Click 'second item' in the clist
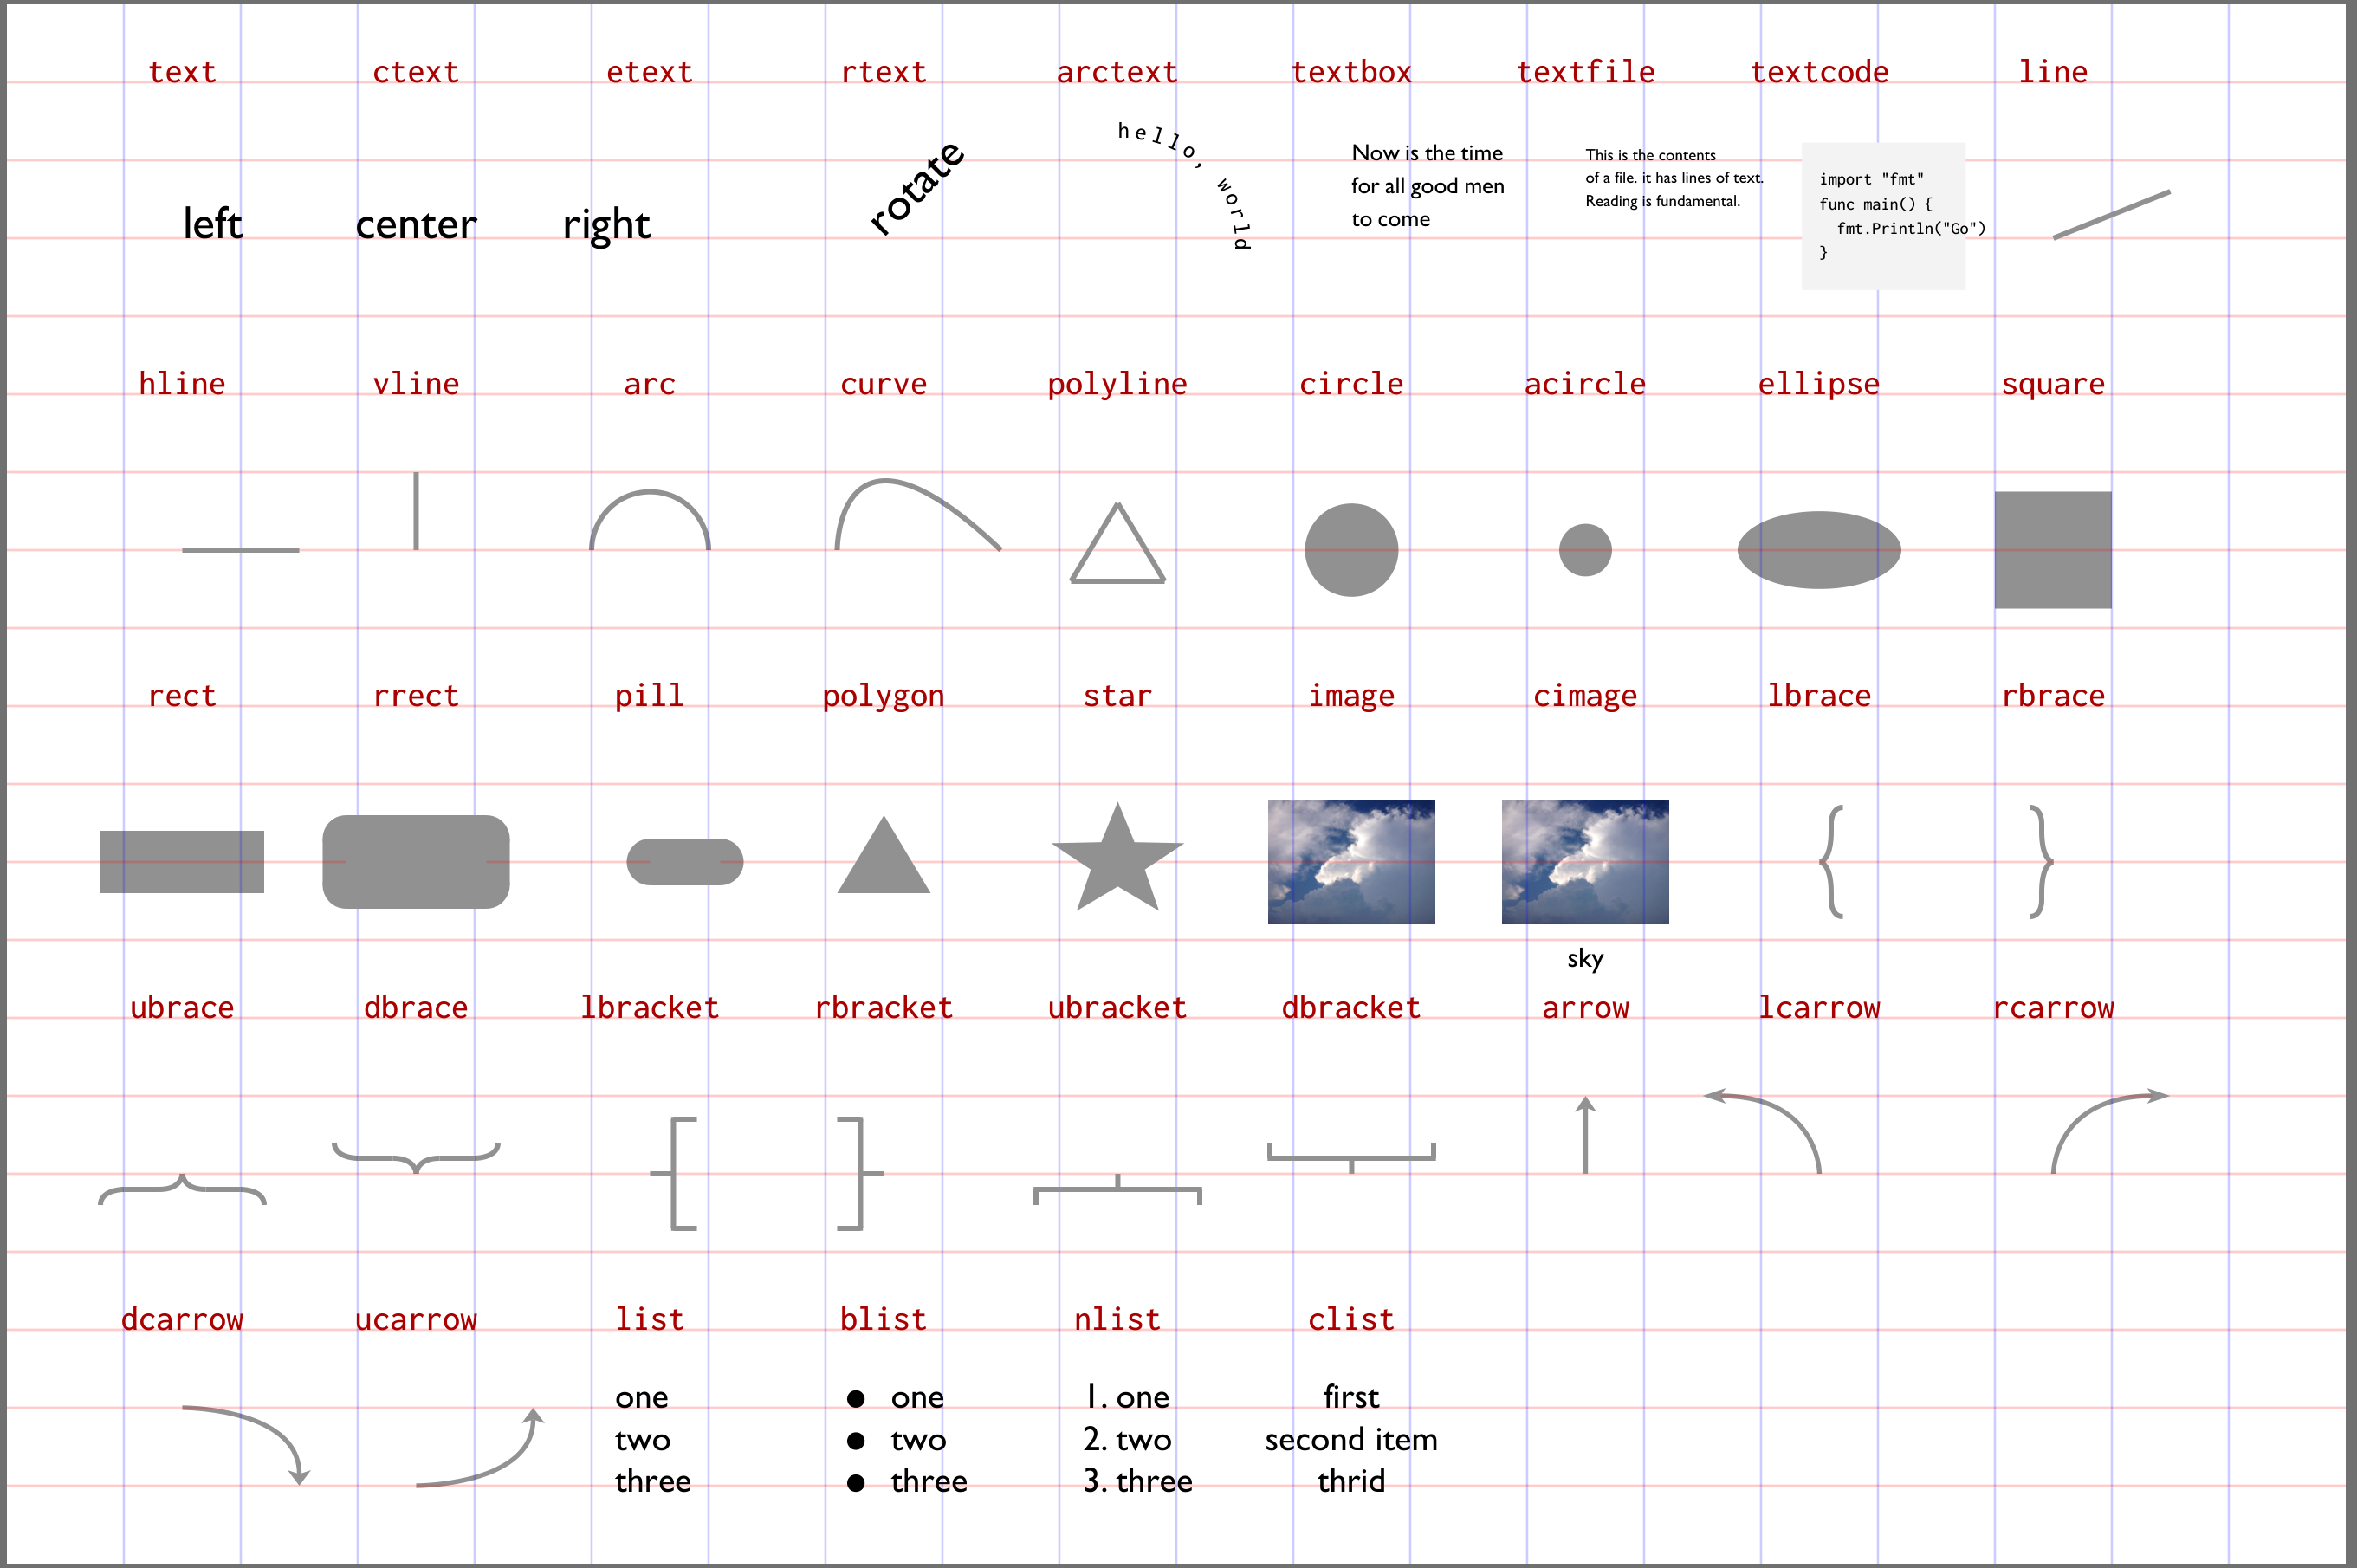Screen dimensions: 2357x1568 tap(1351, 1439)
